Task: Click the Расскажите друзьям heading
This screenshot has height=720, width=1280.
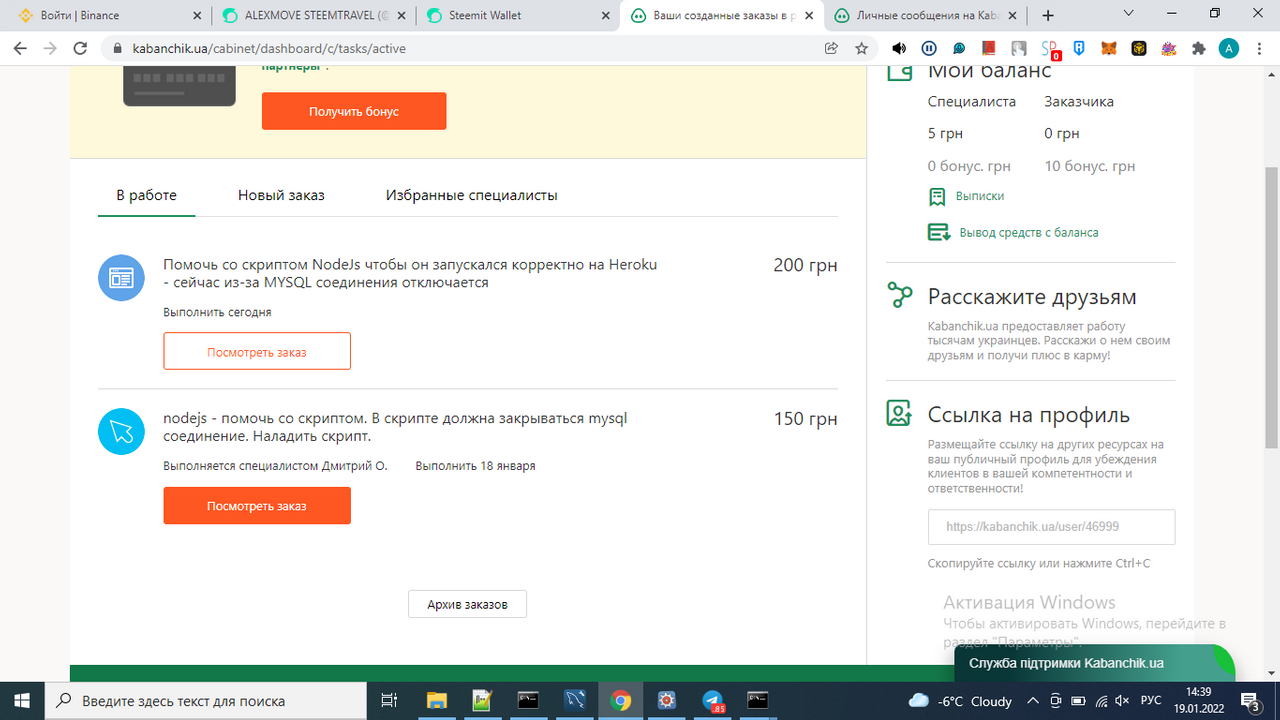Action: click(1032, 297)
